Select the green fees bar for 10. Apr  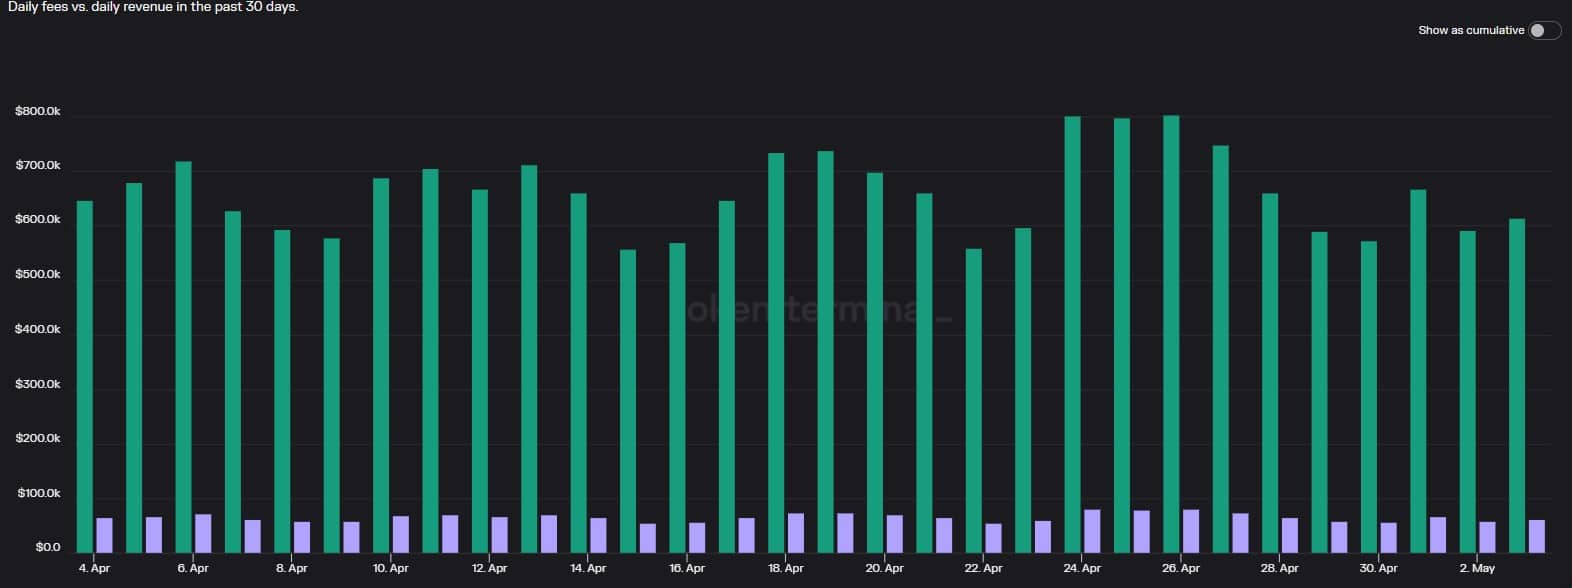coord(381,365)
